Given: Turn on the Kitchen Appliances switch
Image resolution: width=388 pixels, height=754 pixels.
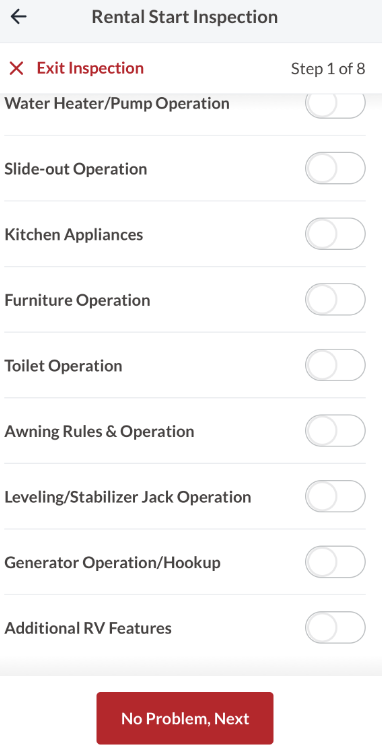Looking at the screenshot, I should point(335,234).
